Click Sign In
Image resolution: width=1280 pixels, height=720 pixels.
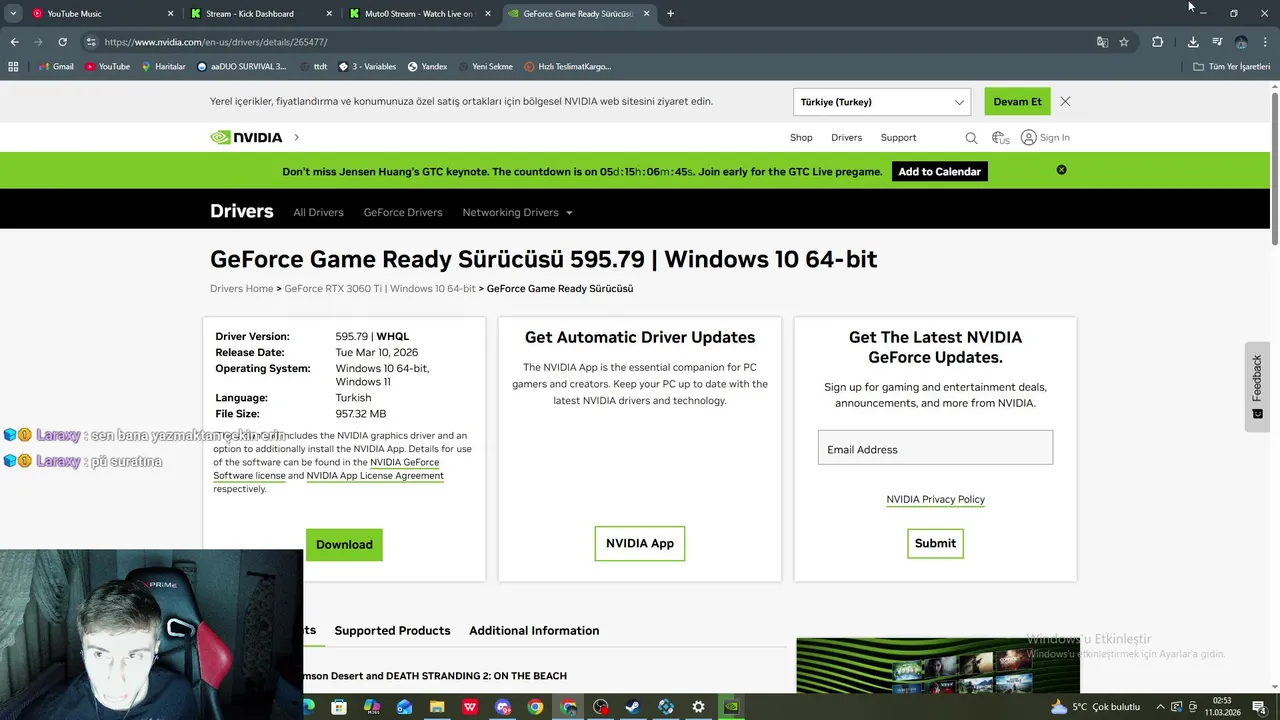(1045, 138)
